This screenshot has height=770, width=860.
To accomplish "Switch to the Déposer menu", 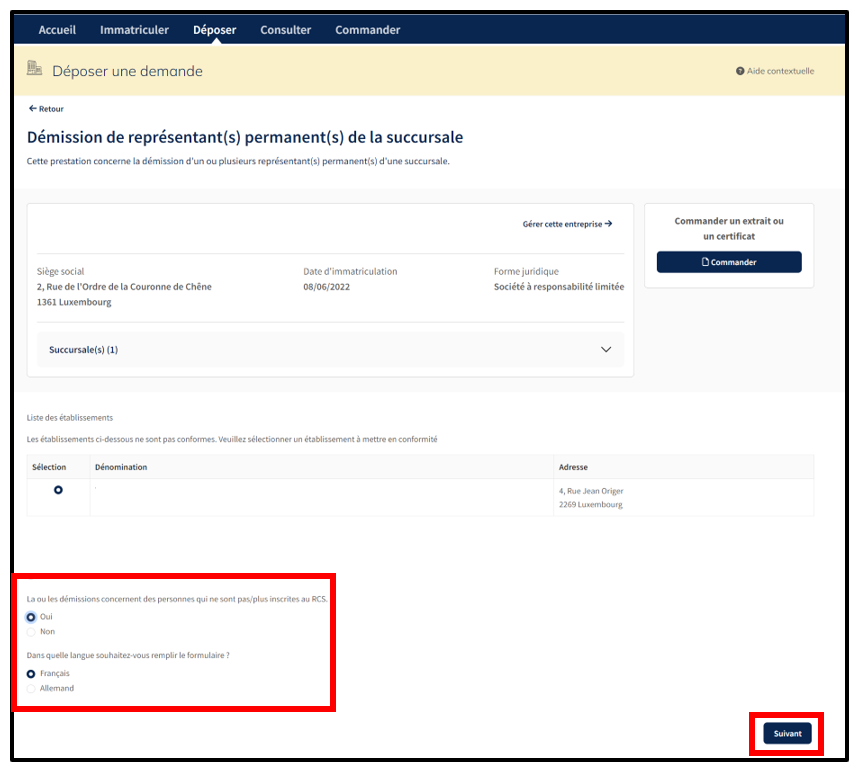I will (x=214, y=30).
